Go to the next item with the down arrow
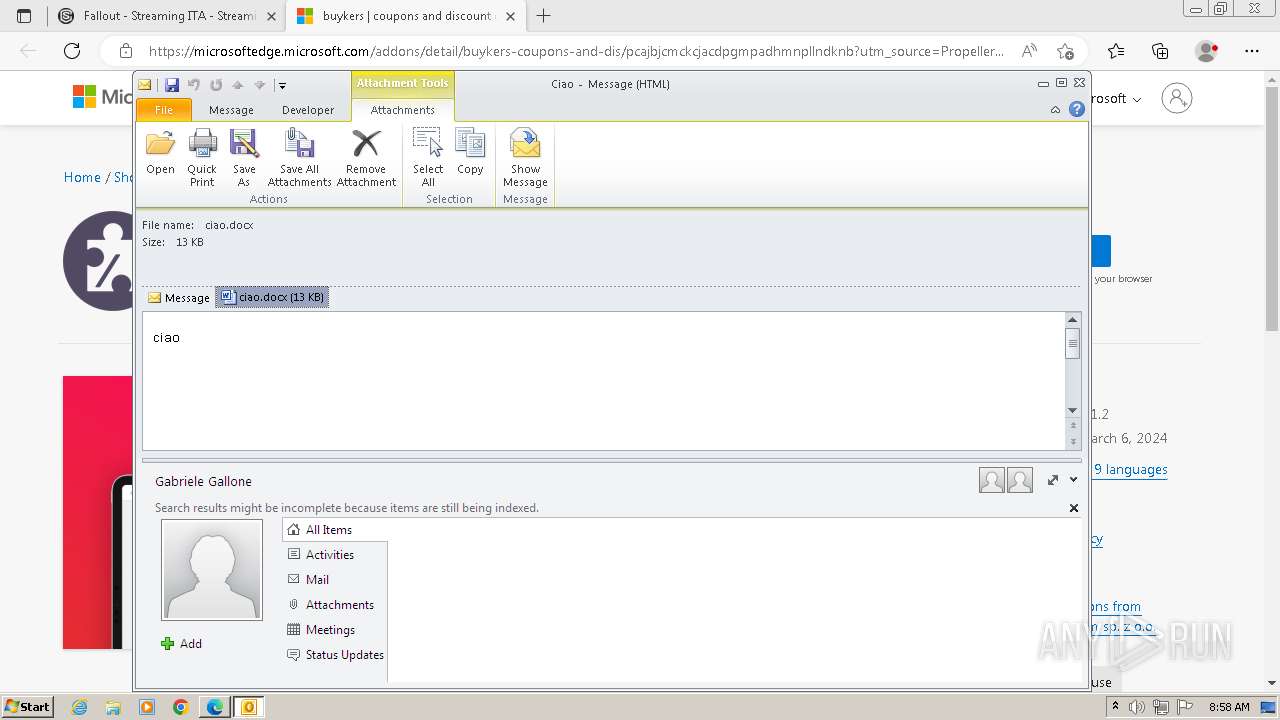 [260, 85]
